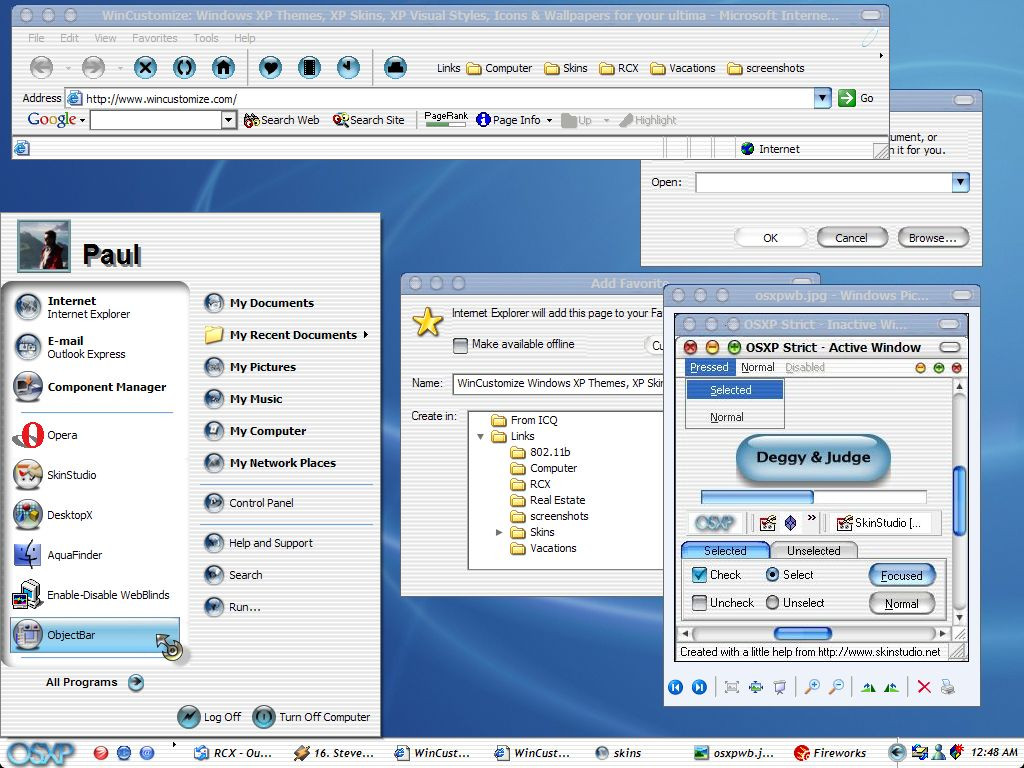Click Log Off in the Start menu
The image size is (1024, 768).
pos(210,717)
